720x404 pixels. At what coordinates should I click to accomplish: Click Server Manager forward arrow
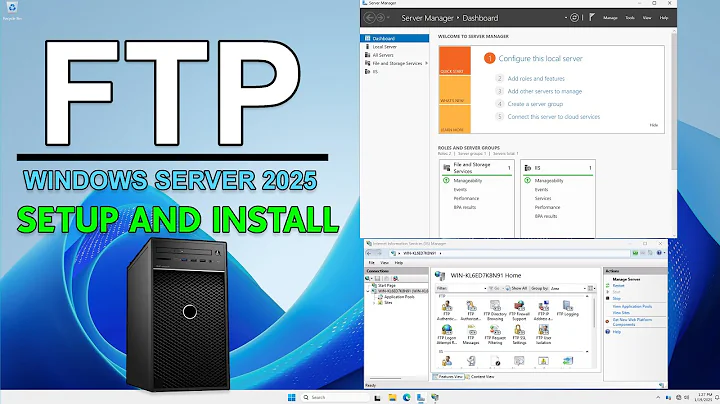(x=380, y=18)
